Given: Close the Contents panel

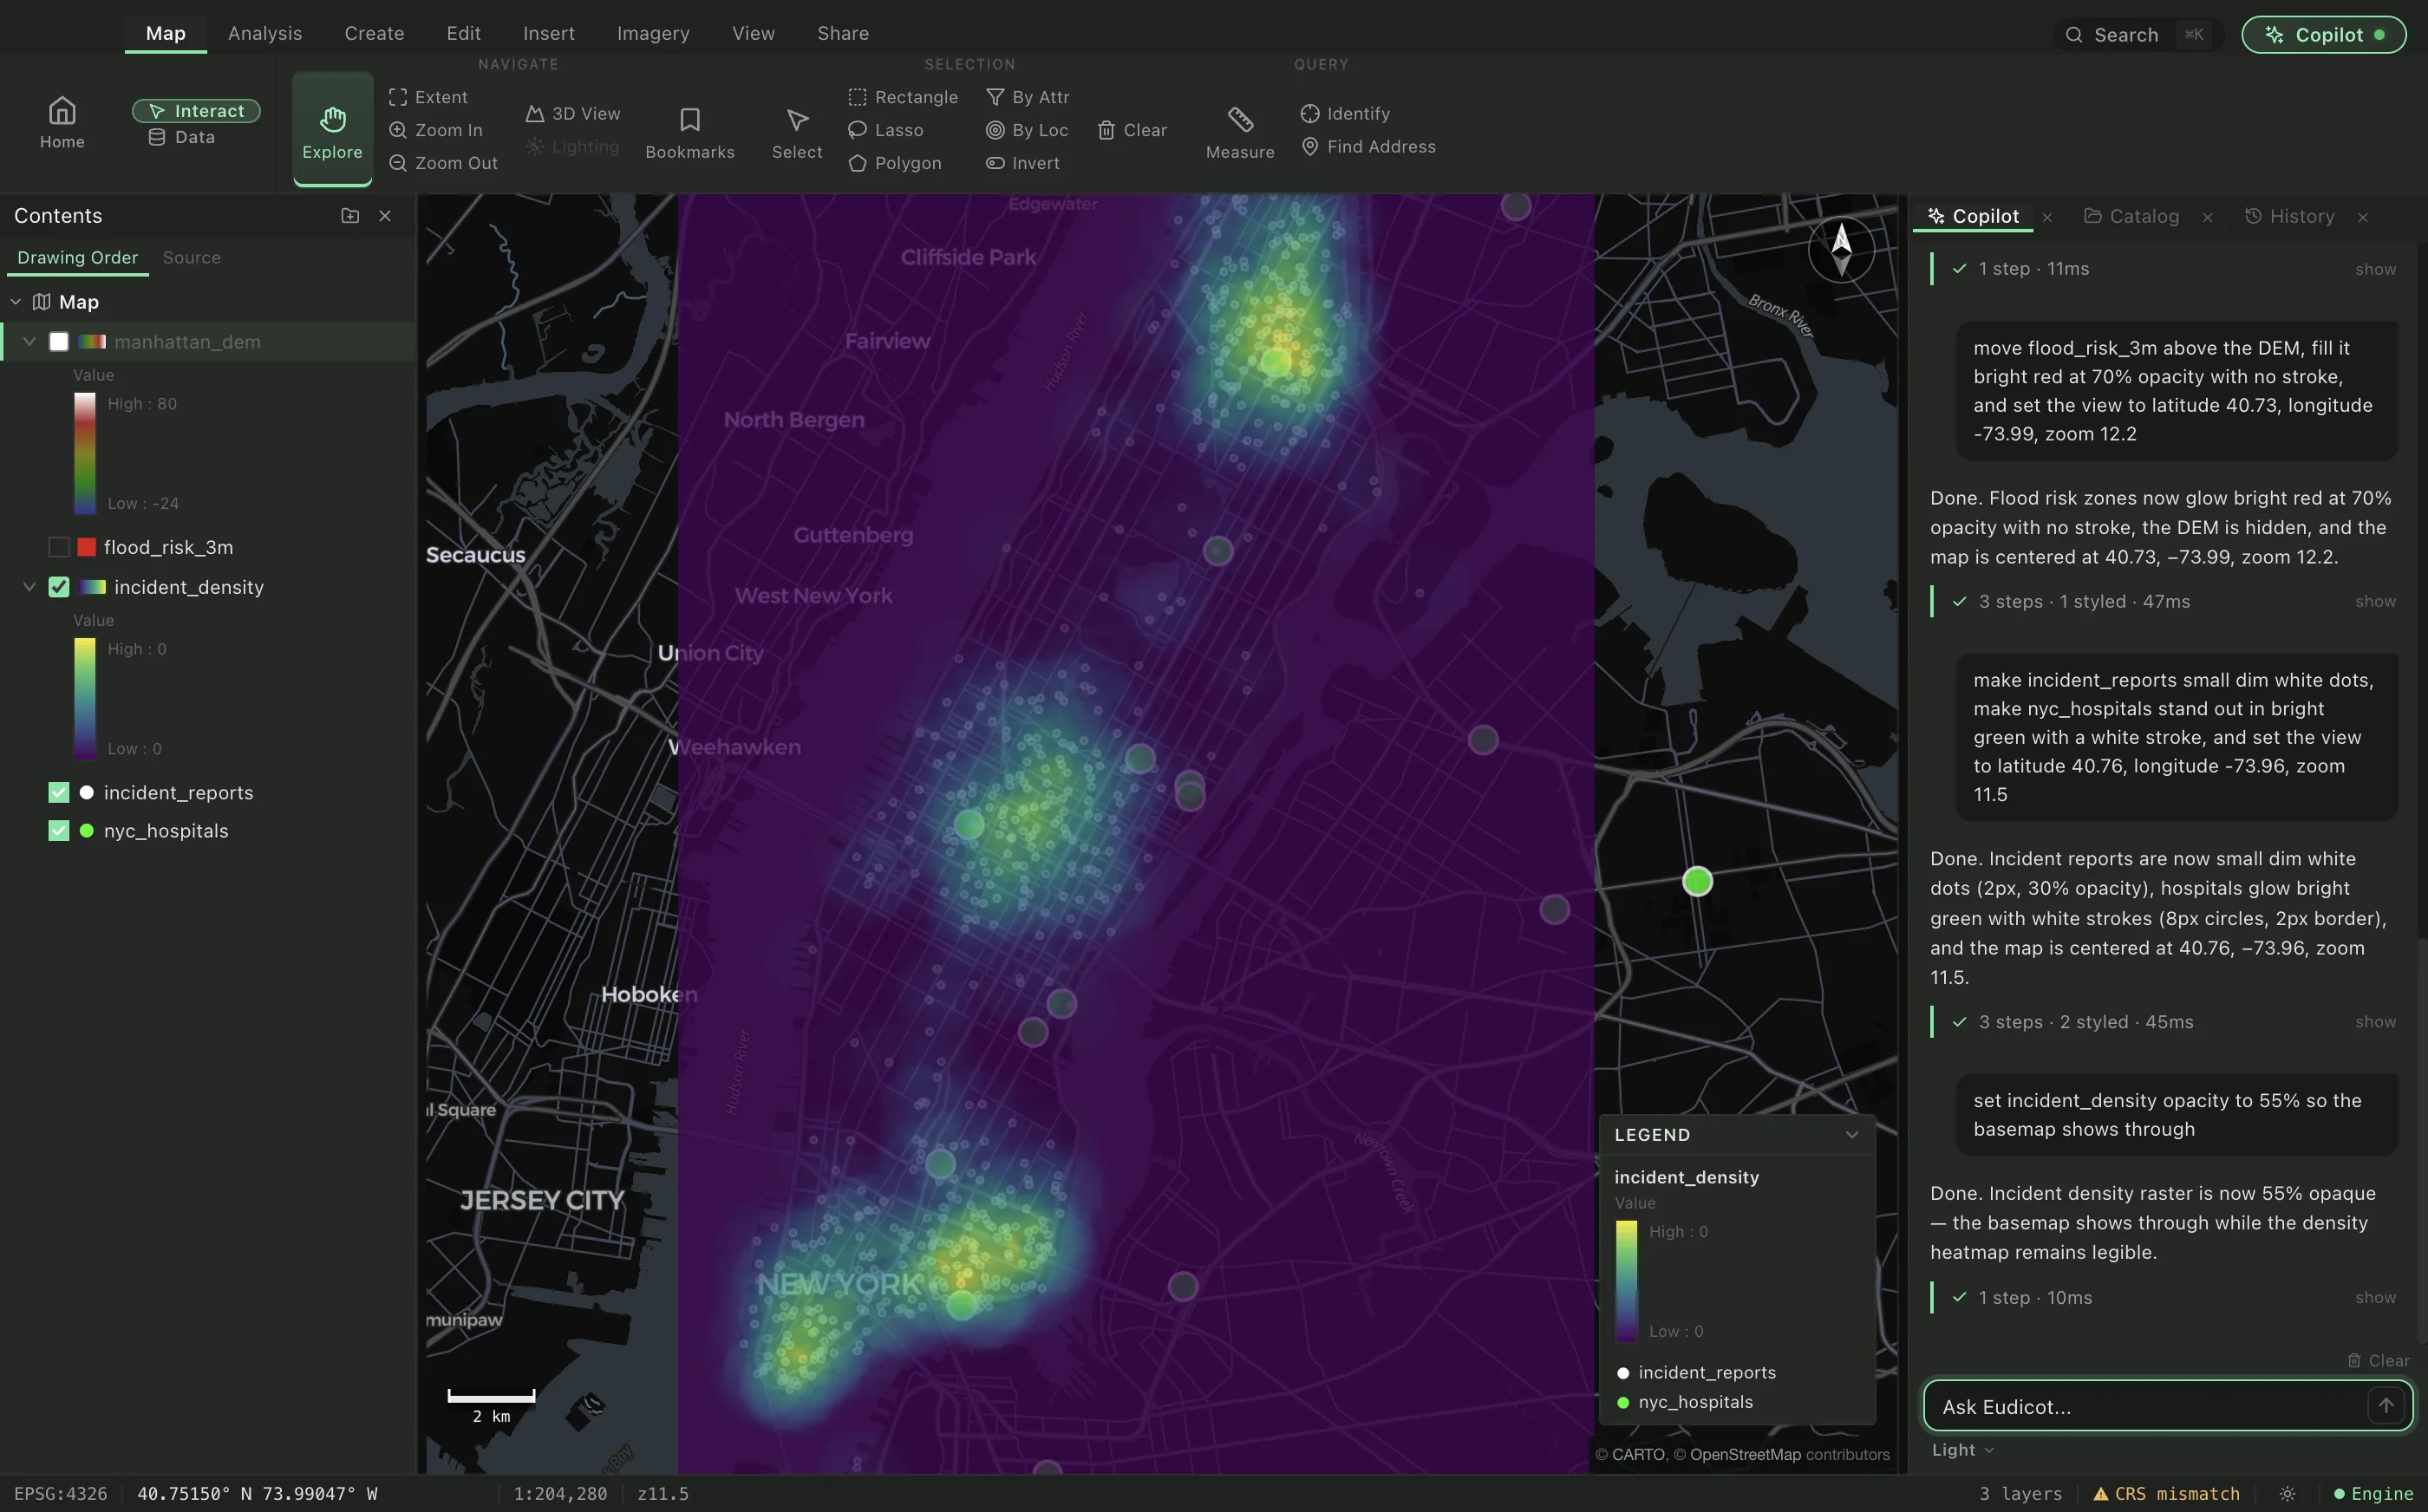Looking at the screenshot, I should (x=385, y=215).
